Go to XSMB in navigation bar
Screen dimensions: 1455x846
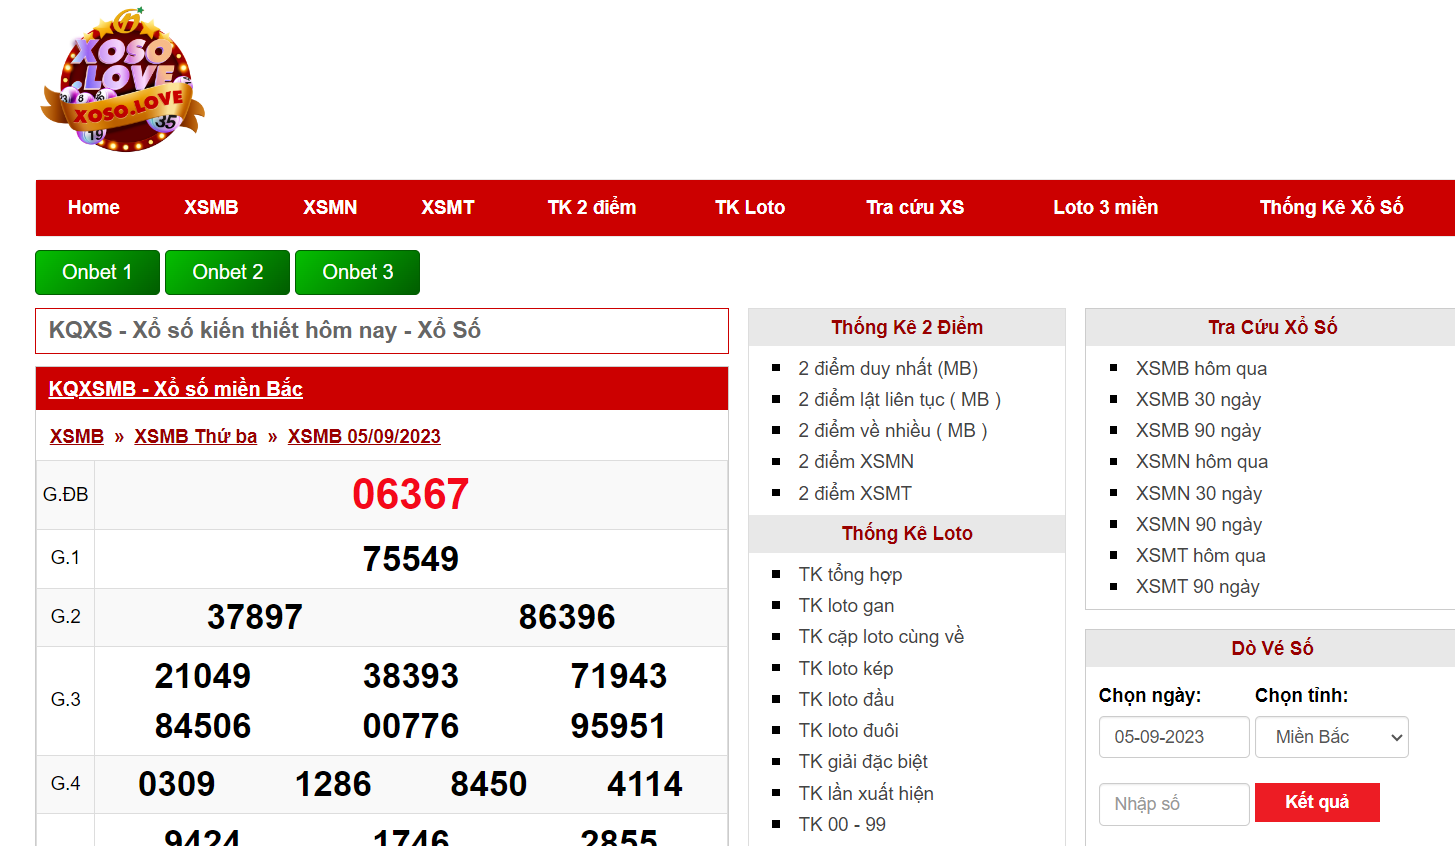[x=211, y=207]
